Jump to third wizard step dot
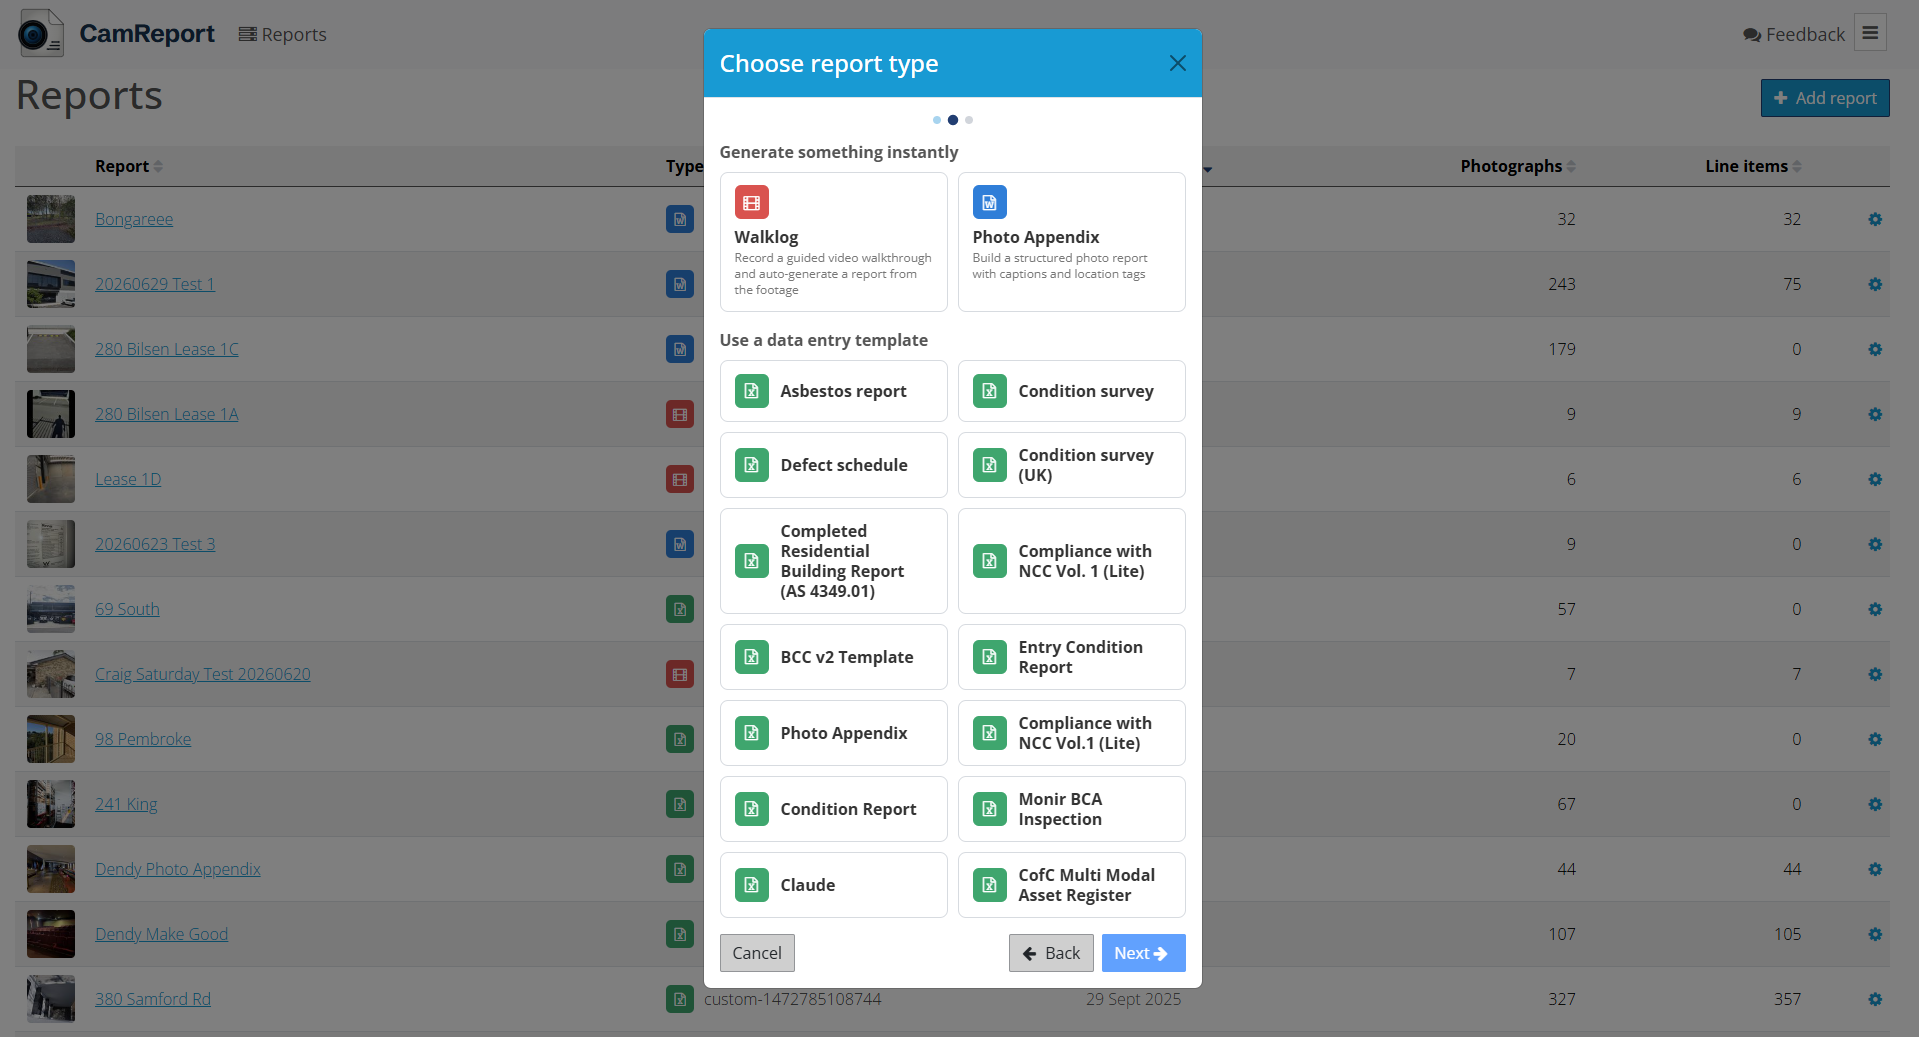The height and width of the screenshot is (1037, 1919). pos(969,120)
